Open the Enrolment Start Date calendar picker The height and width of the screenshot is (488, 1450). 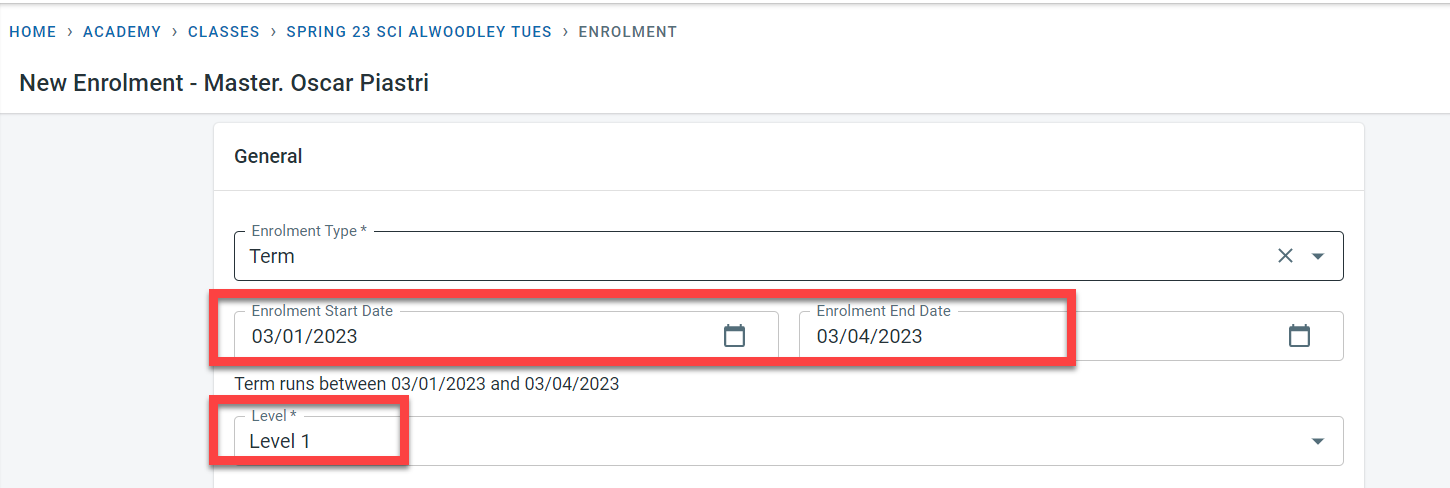[x=734, y=336]
